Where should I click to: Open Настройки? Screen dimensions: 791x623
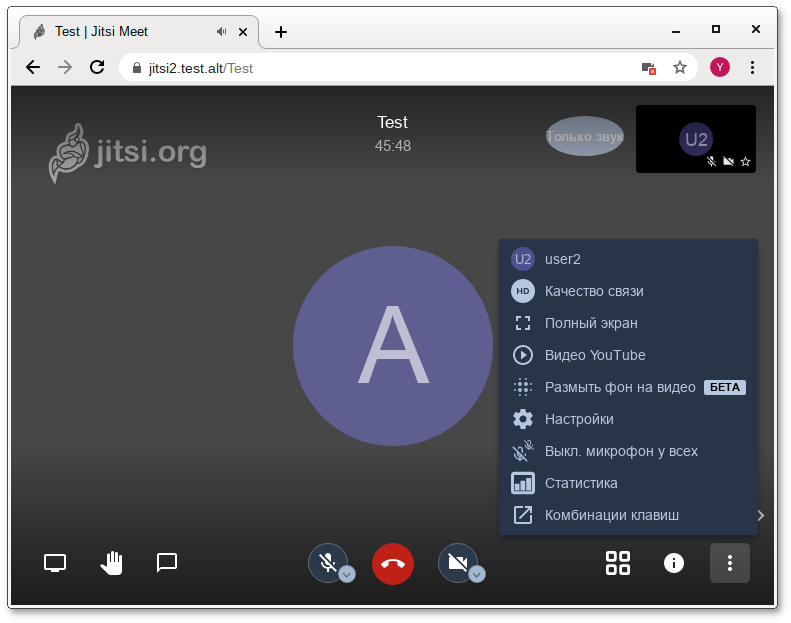click(629, 419)
